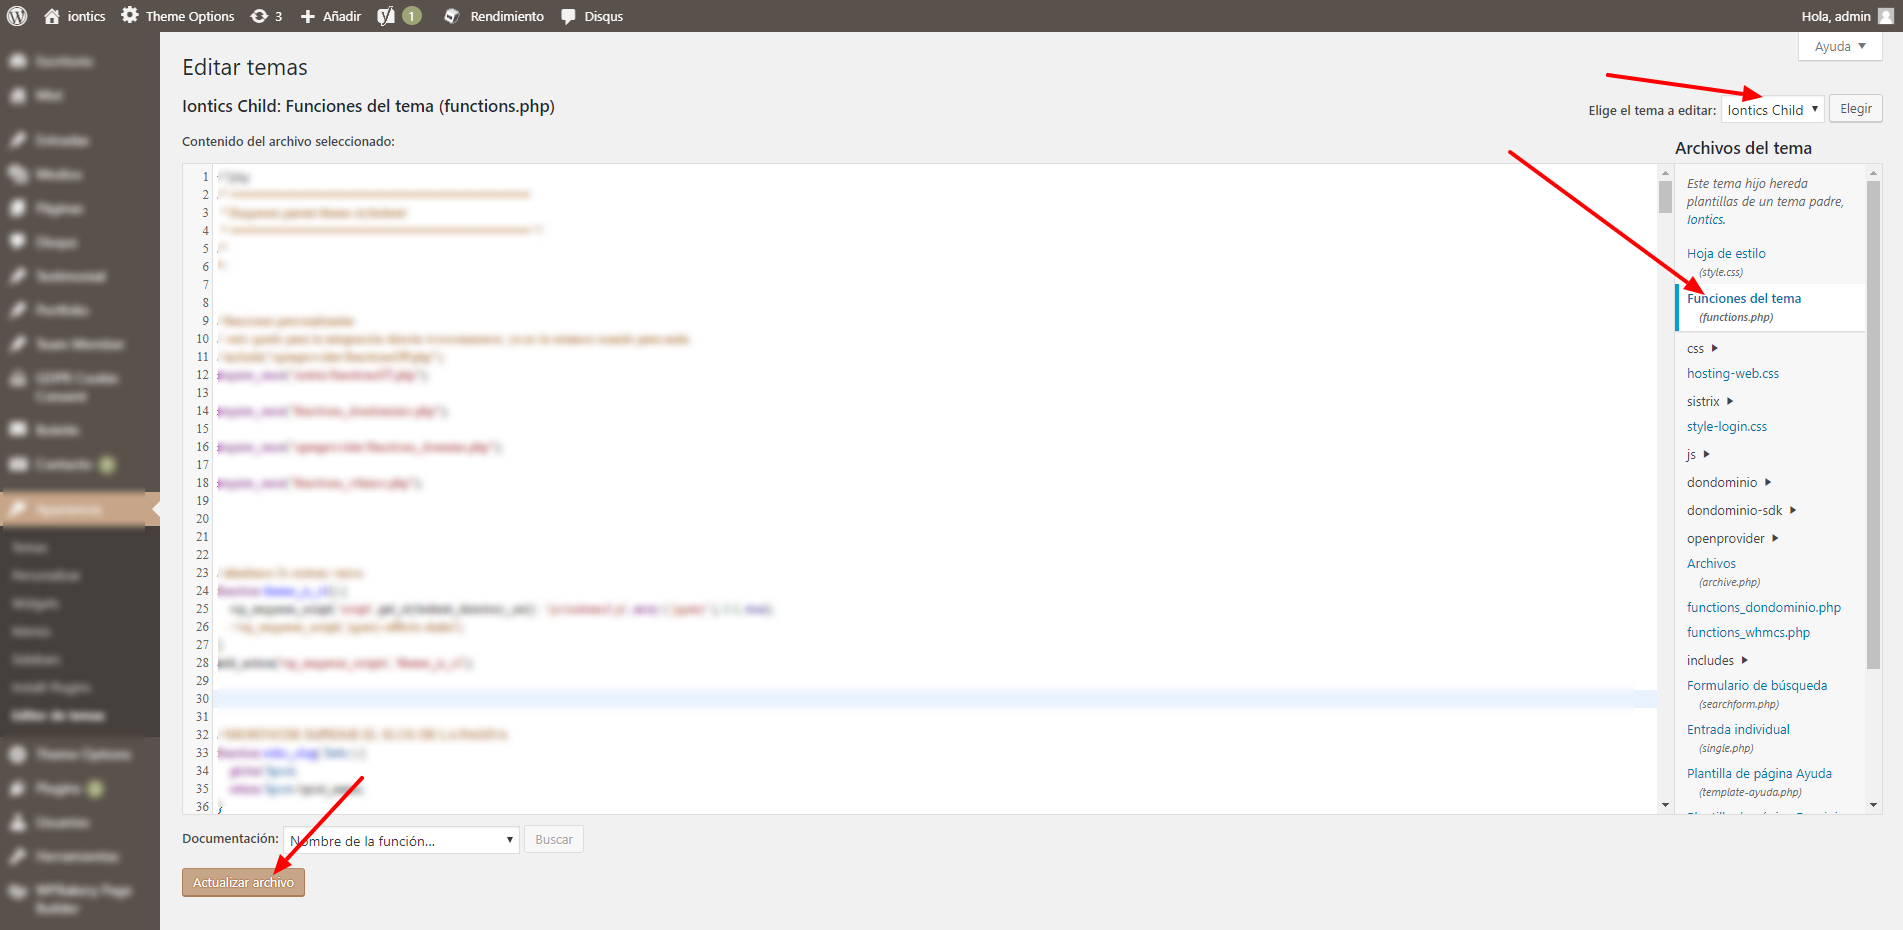Image resolution: width=1903 pixels, height=930 pixels.
Task: Click the Rendimiento speedometer icon
Action: [x=452, y=15]
